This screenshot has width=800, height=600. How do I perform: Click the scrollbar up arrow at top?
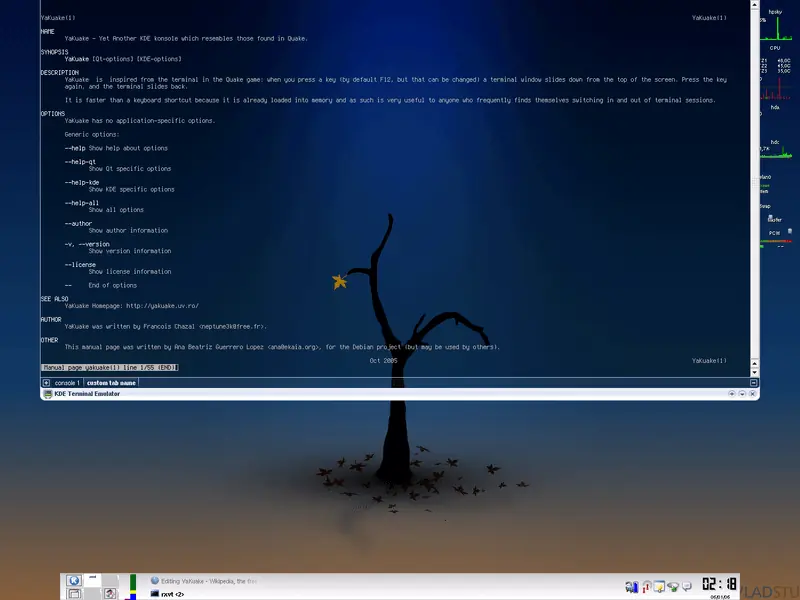coord(755,5)
